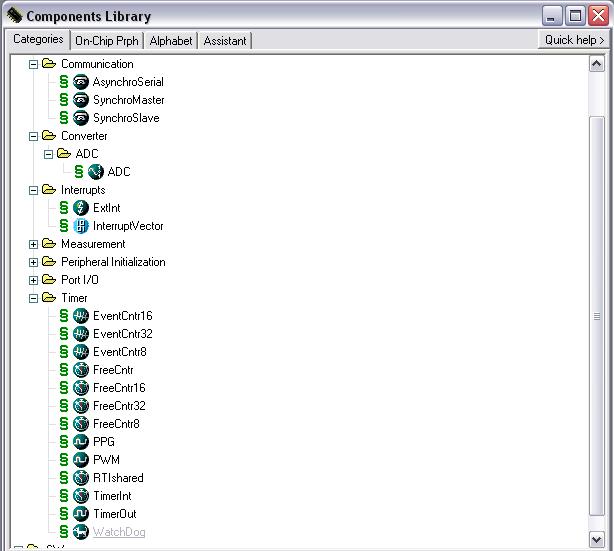Viewport: 614px width, 551px height.
Task: Expand the Measurement category
Action: pos(33,244)
